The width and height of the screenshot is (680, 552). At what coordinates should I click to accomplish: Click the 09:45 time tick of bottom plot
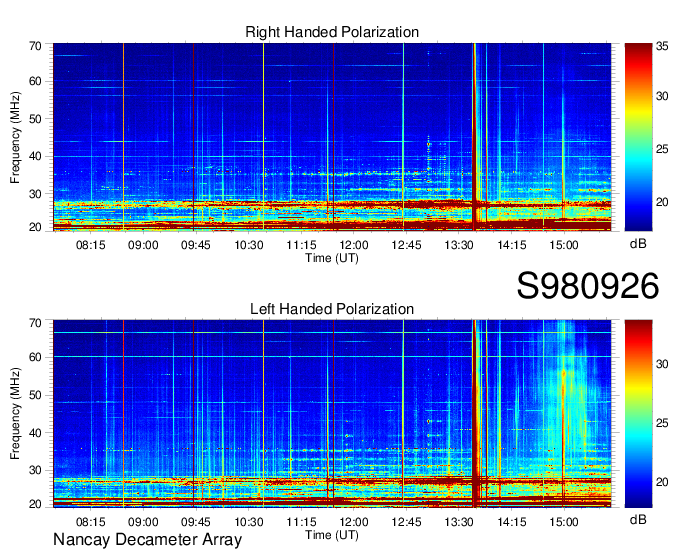coord(196,522)
